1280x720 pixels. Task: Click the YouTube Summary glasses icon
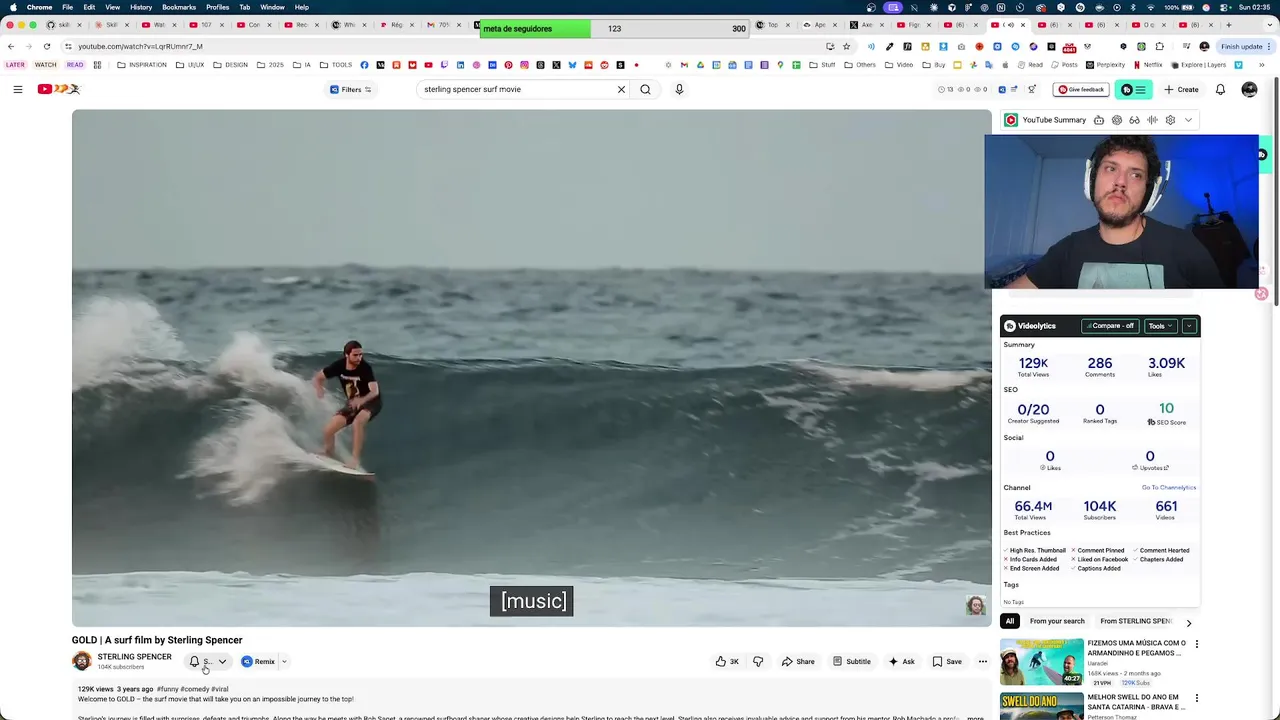pos(1134,120)
